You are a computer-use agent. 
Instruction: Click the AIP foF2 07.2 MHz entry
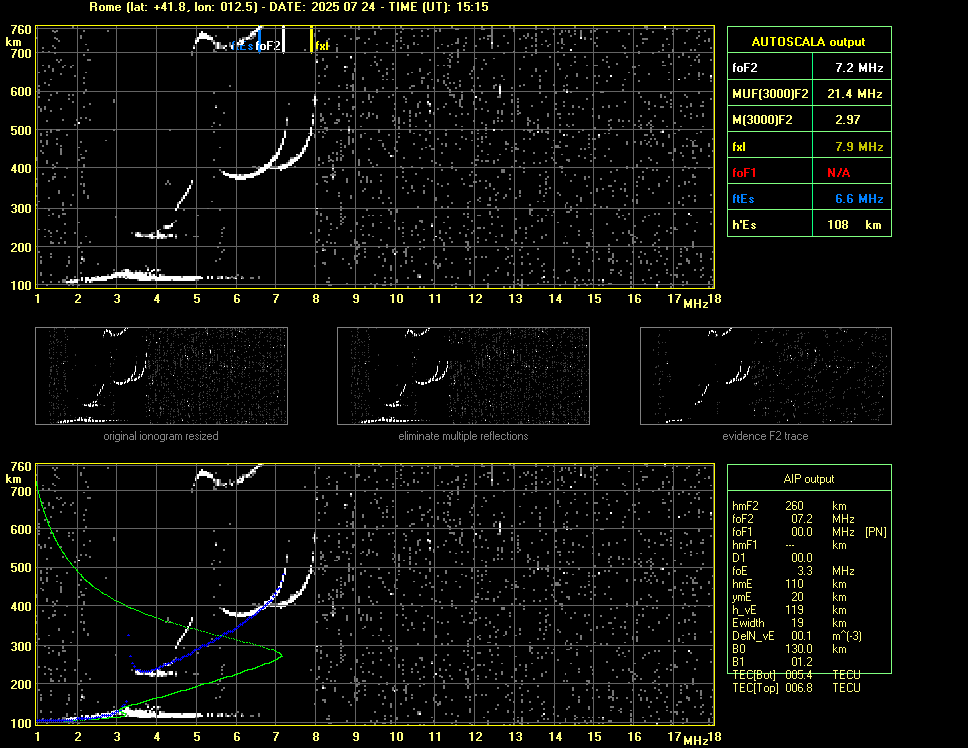[x=793, y=519]
